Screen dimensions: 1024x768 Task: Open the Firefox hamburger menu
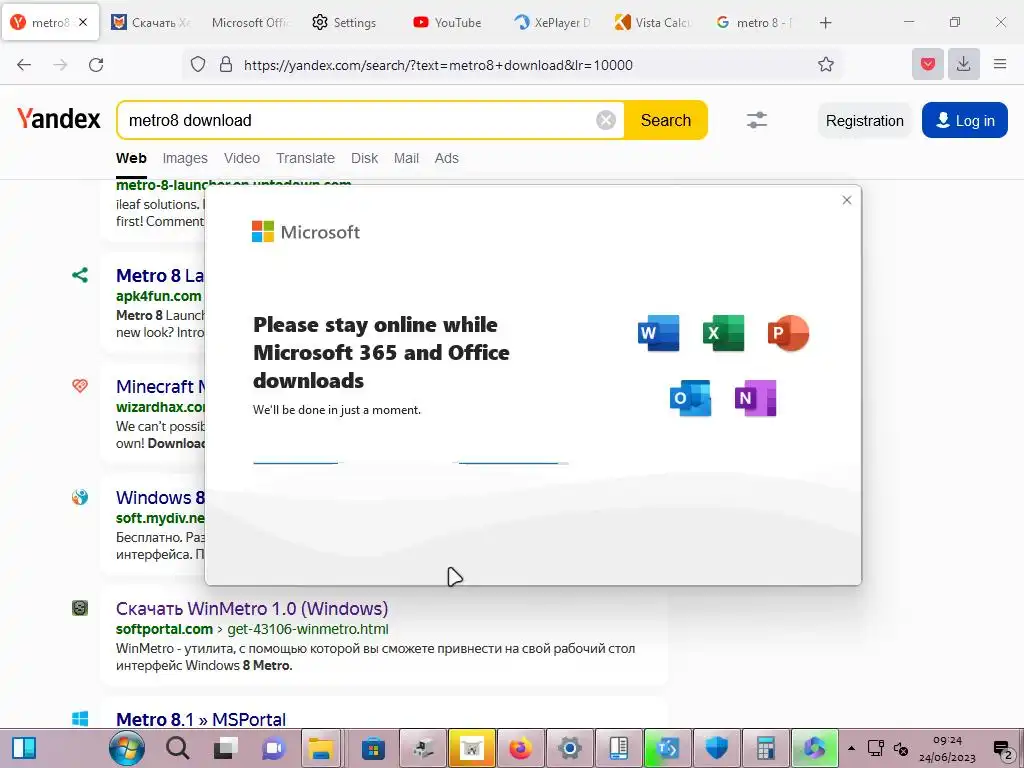[x=1000, y=64]
